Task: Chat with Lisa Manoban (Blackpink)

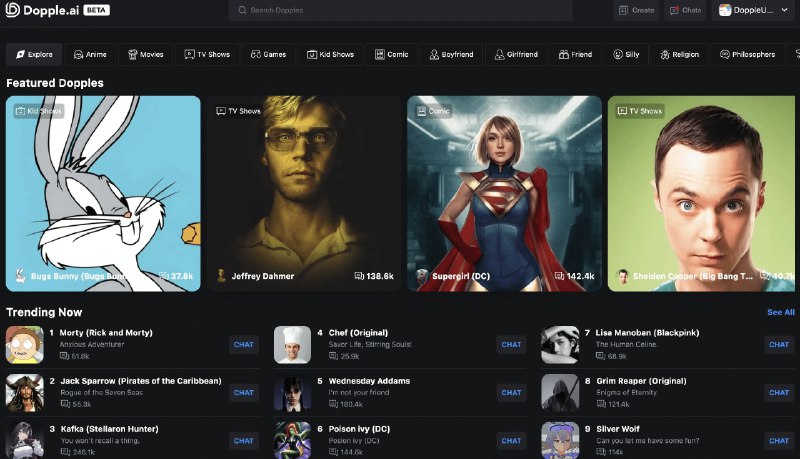Action: [x=779, y=345]
